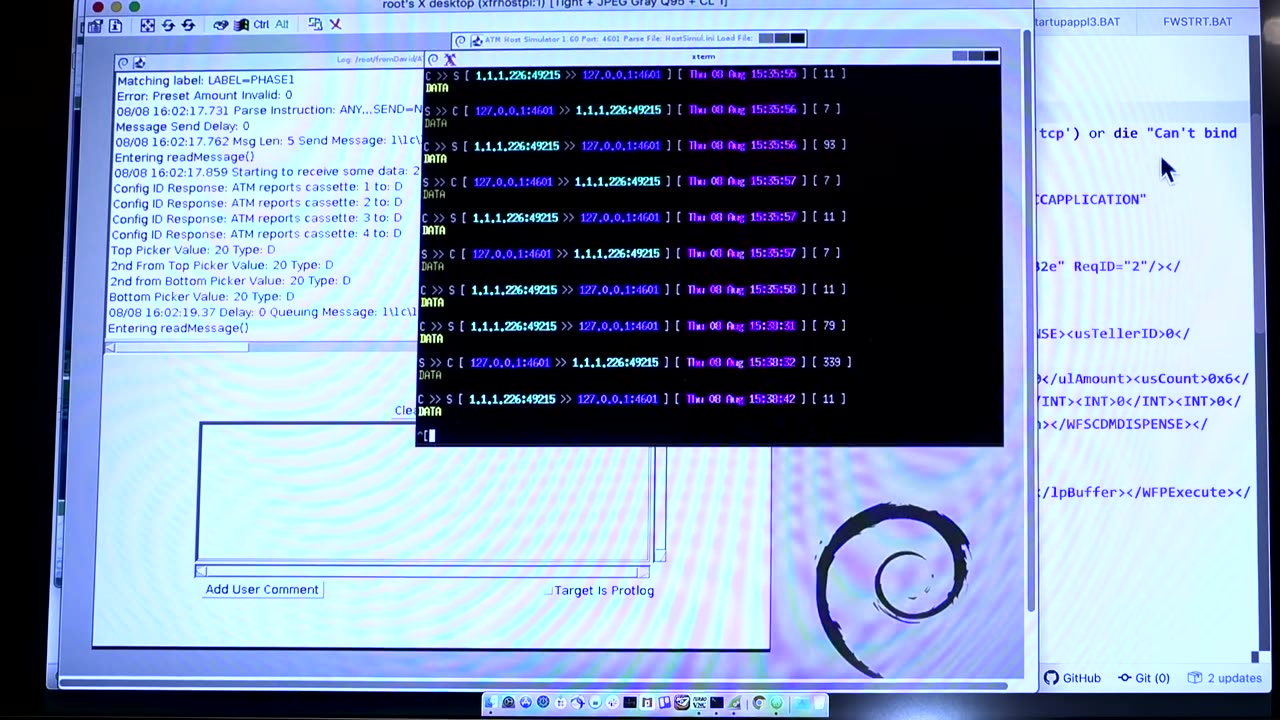The height and width of the screenshot is (720, 1280).
Task: Open GitHub in editor status bar
Action: [x=1072, y=678]
